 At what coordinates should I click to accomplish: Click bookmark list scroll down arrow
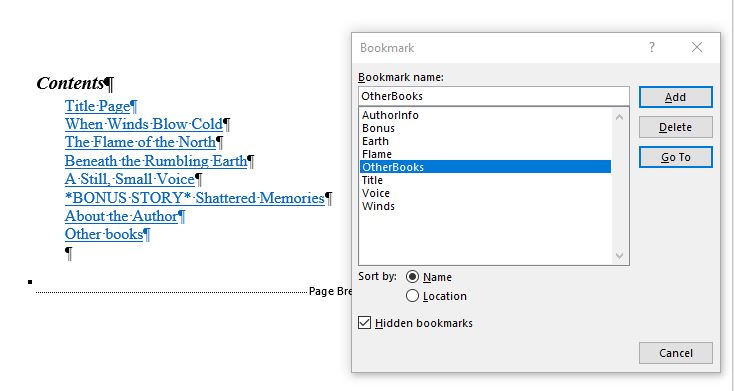[619, 256]
